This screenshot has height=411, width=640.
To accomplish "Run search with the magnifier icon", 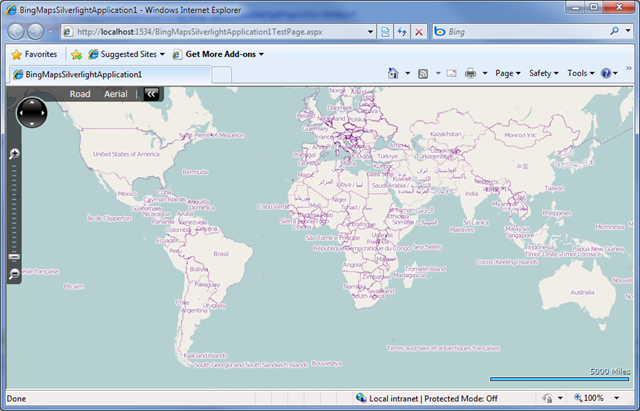I will (614, 31).
